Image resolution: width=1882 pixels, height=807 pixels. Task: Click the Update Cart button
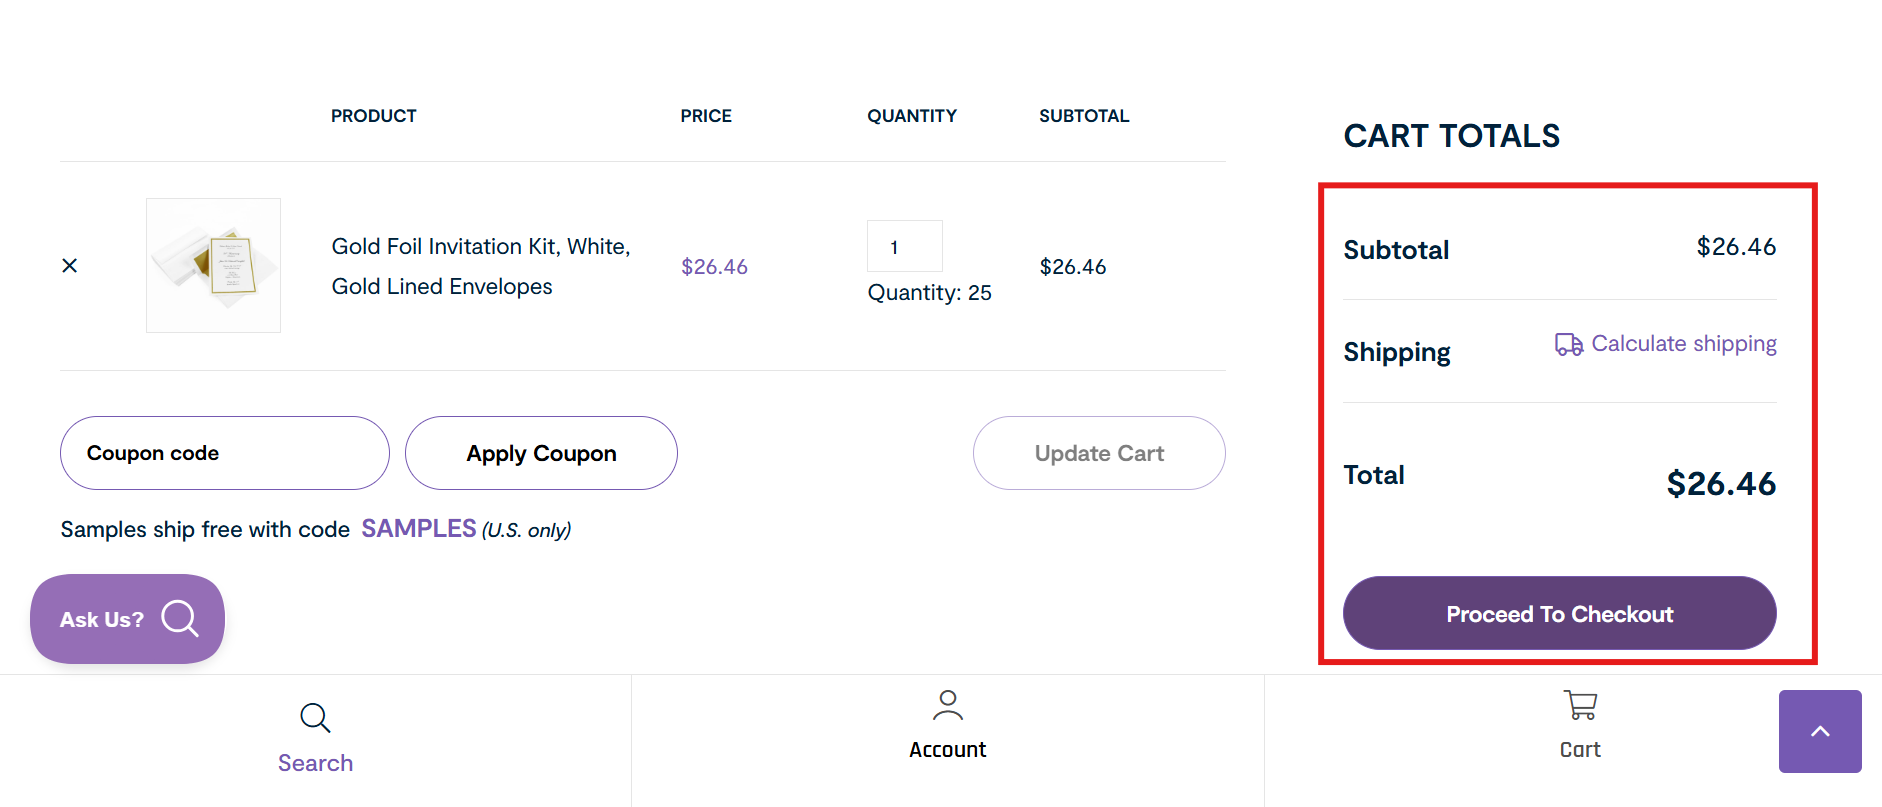point(1098,453)
